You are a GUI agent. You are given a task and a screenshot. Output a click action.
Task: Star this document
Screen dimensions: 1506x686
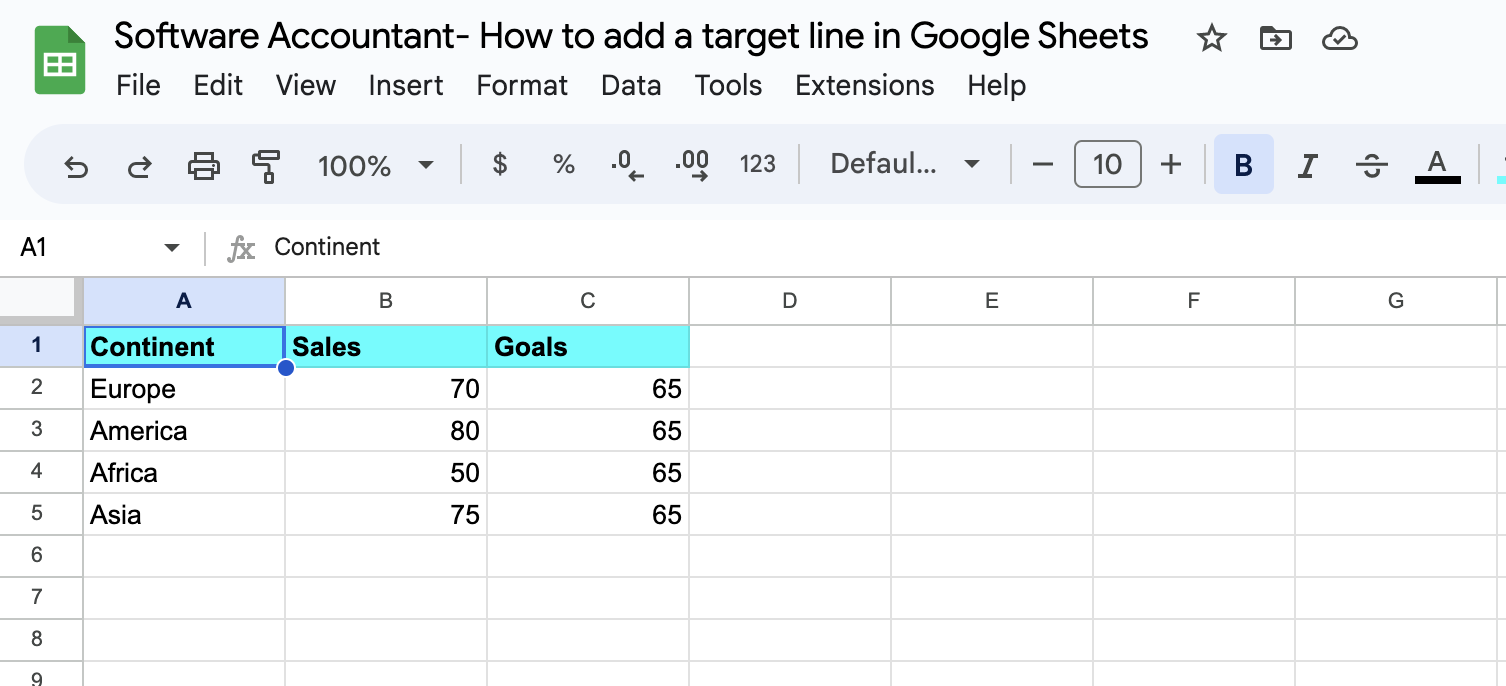[1212, 39]
